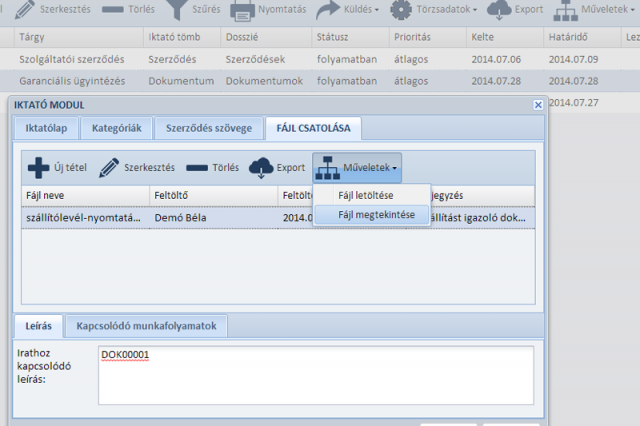Open the Szerződés szövege tab
The image size is (640, 426).
tap(209, 128)
